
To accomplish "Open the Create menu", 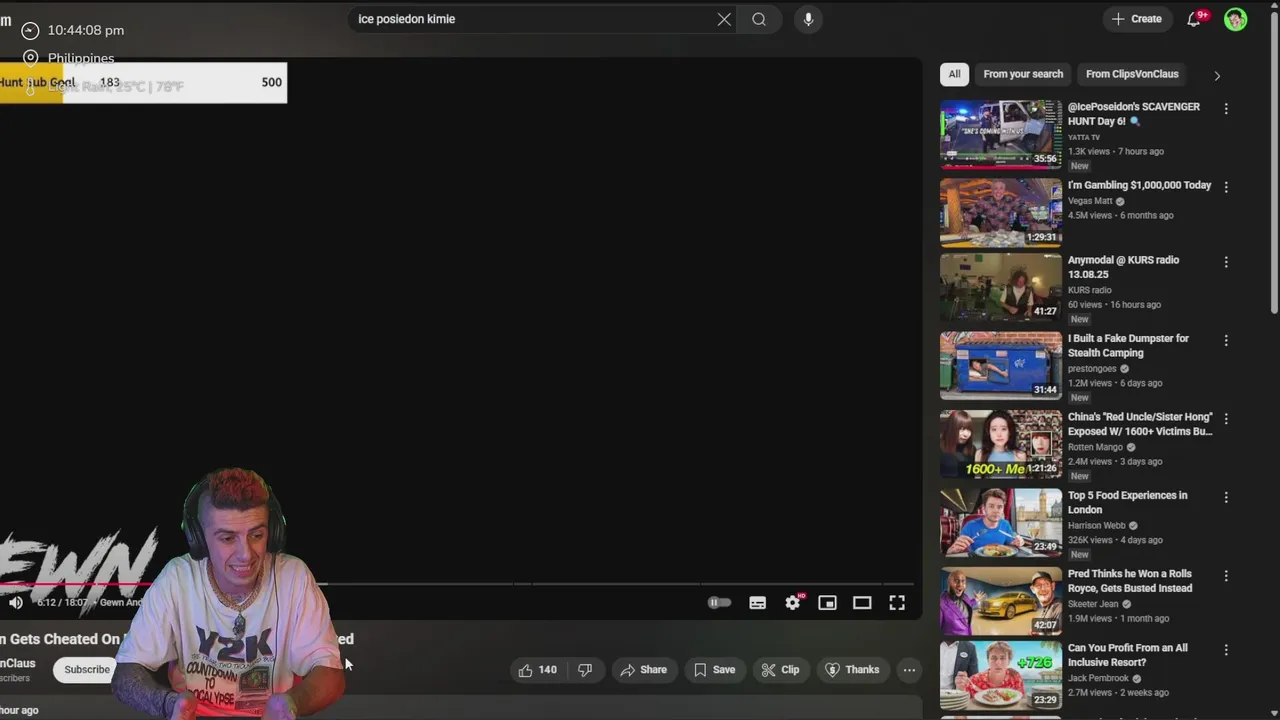I will [x=1137, y=19].
